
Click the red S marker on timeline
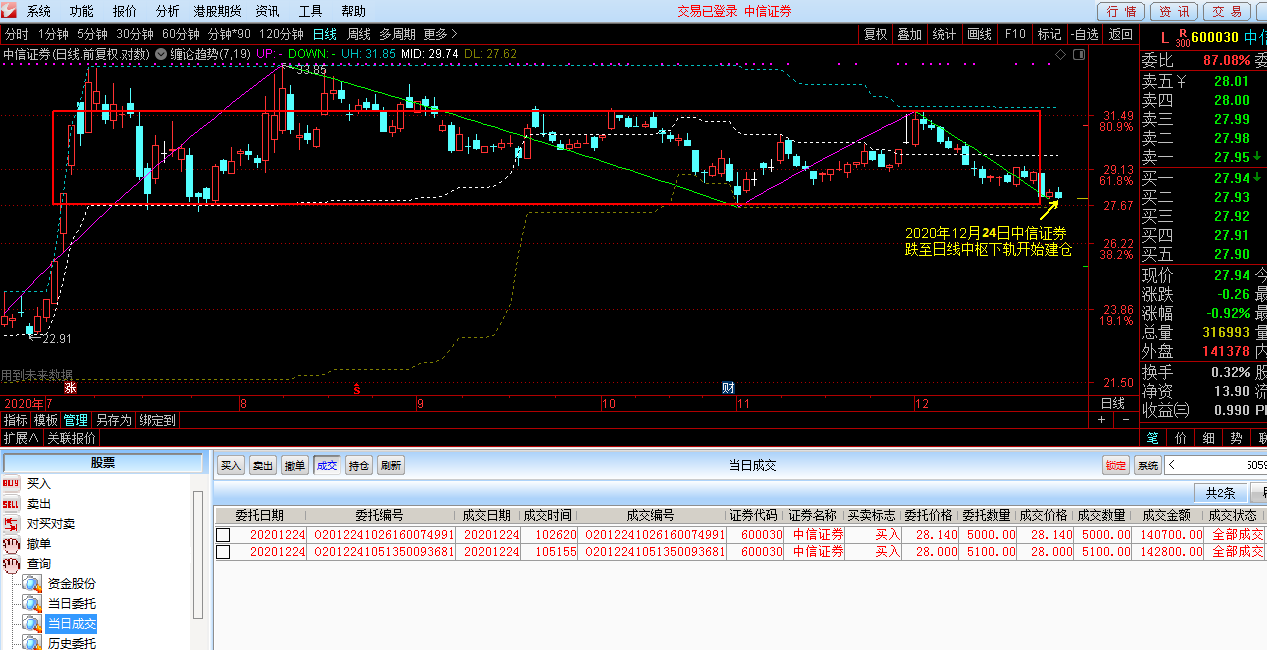[356, 388]
